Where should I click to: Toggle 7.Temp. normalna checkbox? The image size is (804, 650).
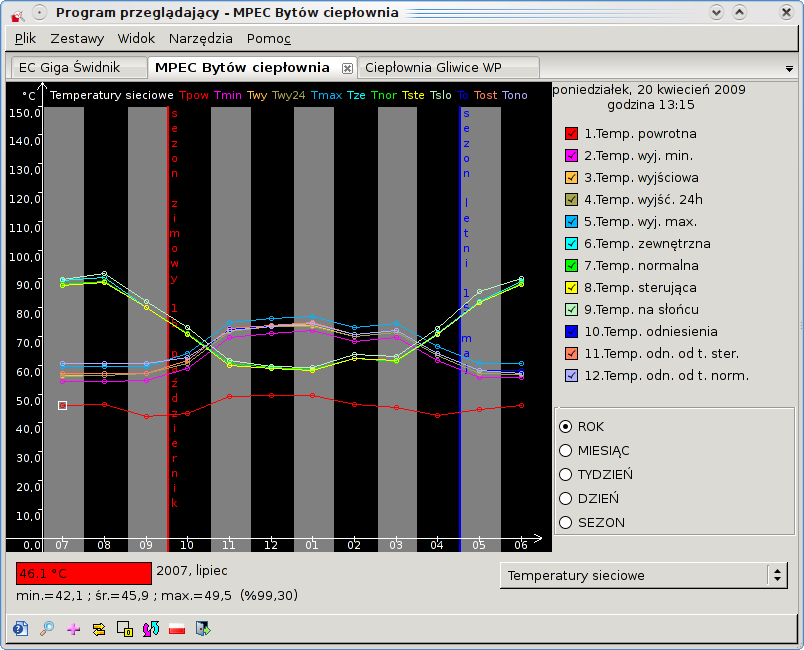tap(571, 266)
